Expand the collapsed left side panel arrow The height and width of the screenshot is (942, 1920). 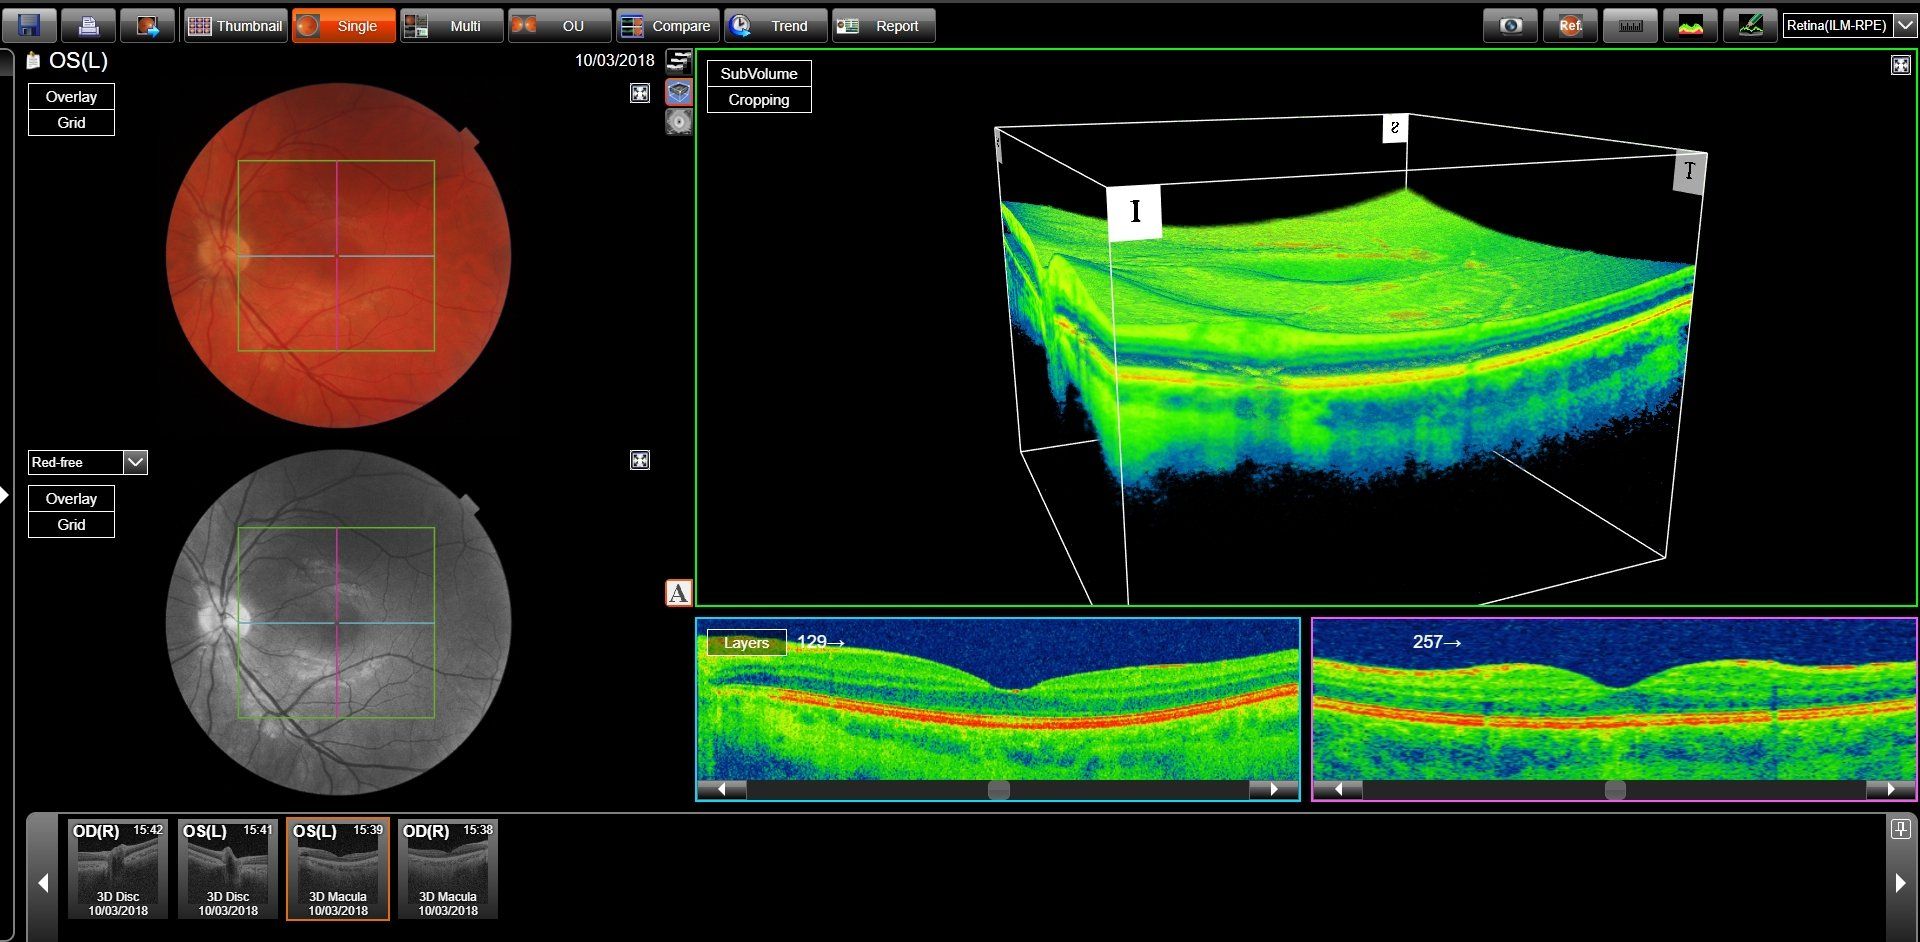5,494
